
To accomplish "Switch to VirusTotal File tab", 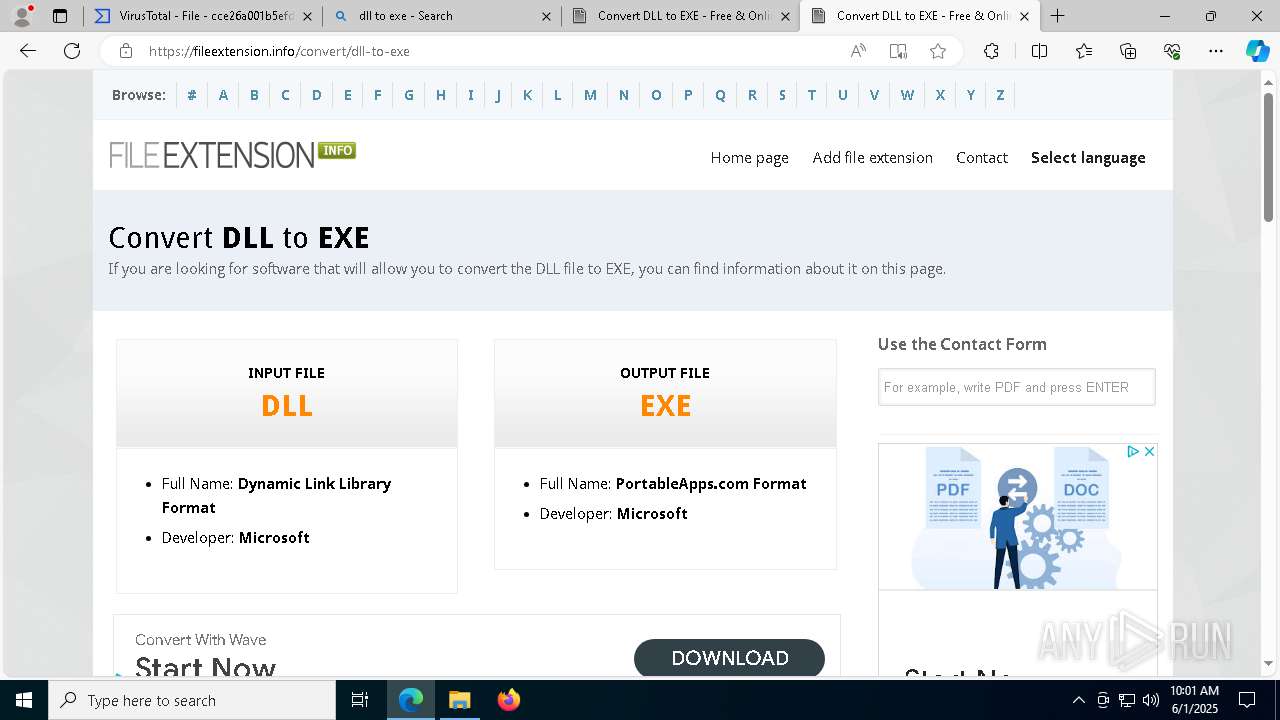I will [202, 16].
